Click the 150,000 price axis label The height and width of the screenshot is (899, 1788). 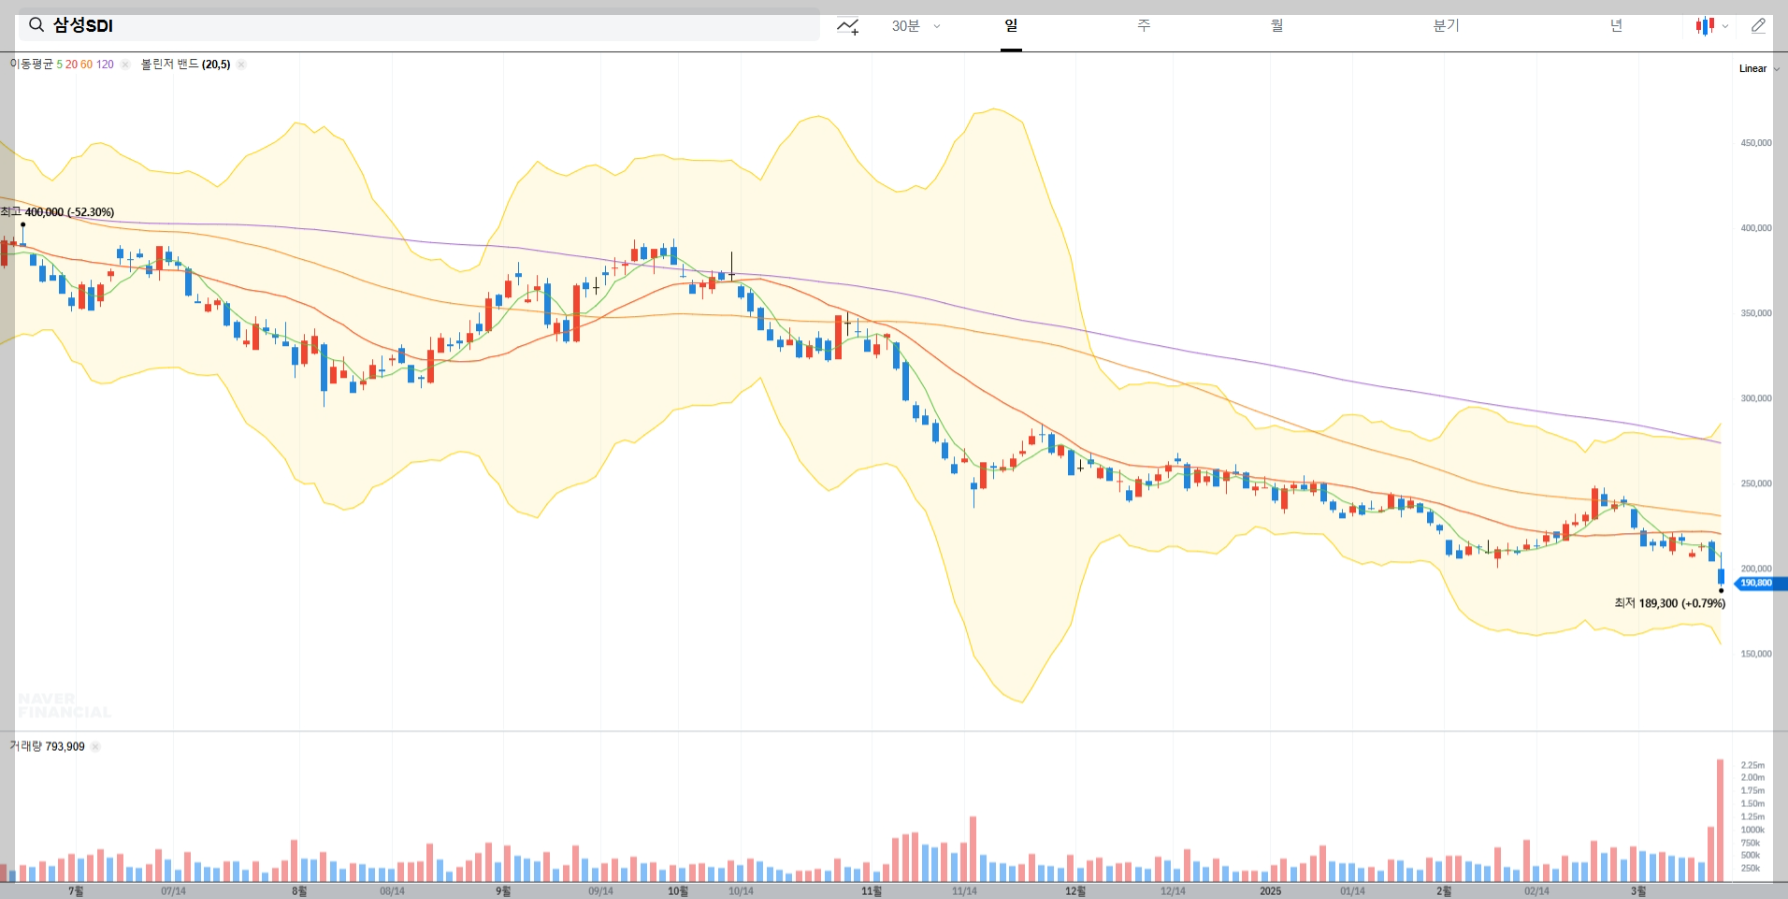tap(1755, 654)
